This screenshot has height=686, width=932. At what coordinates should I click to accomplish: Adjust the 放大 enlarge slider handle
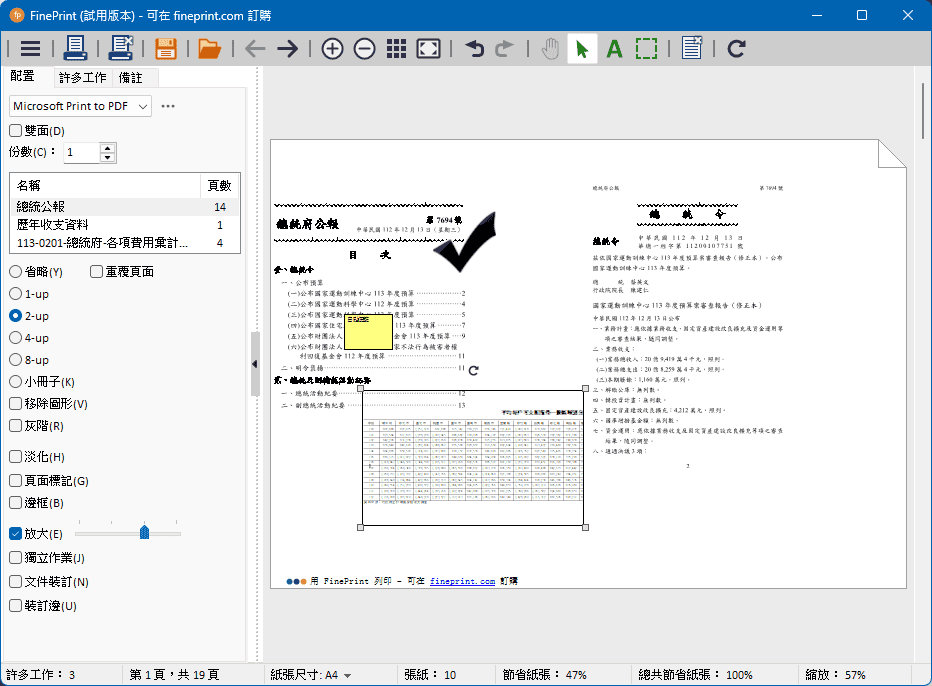[144, 533]
